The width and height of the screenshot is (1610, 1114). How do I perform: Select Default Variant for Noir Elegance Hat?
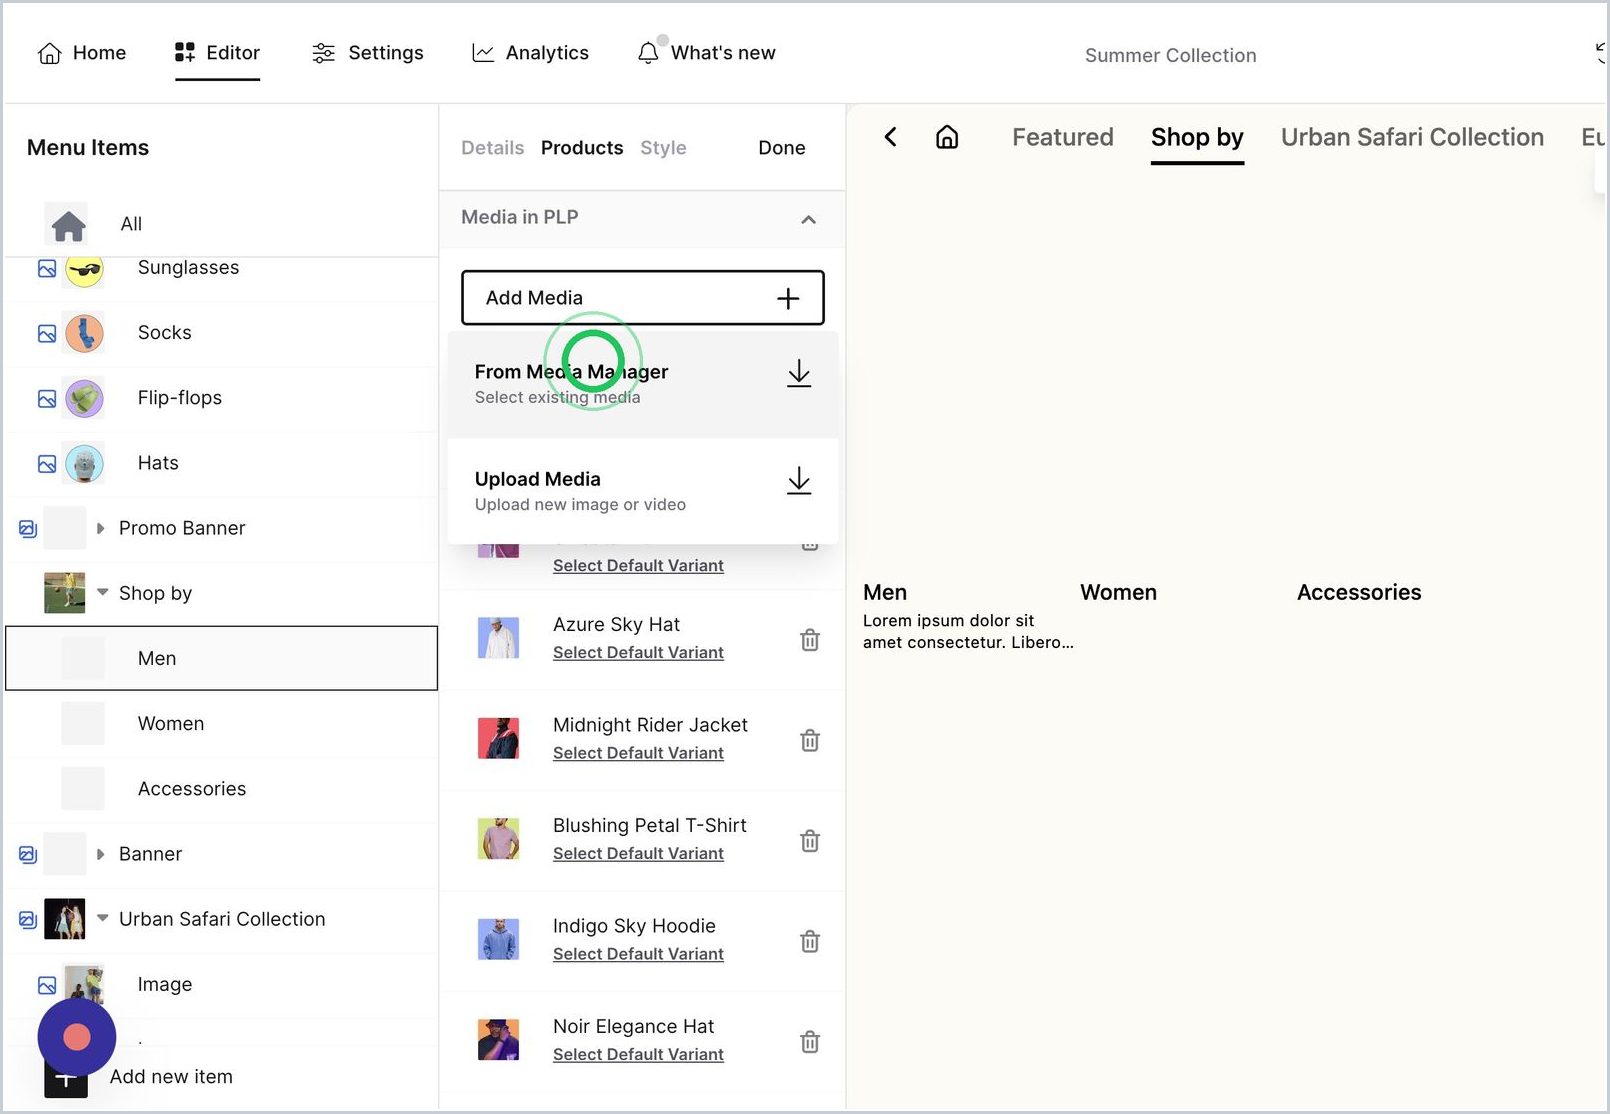(x=638, y=1055)
